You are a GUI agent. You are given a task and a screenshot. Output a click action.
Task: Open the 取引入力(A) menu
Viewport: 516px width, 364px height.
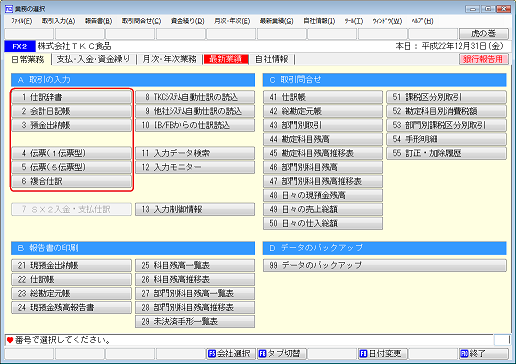pos(58,21)
